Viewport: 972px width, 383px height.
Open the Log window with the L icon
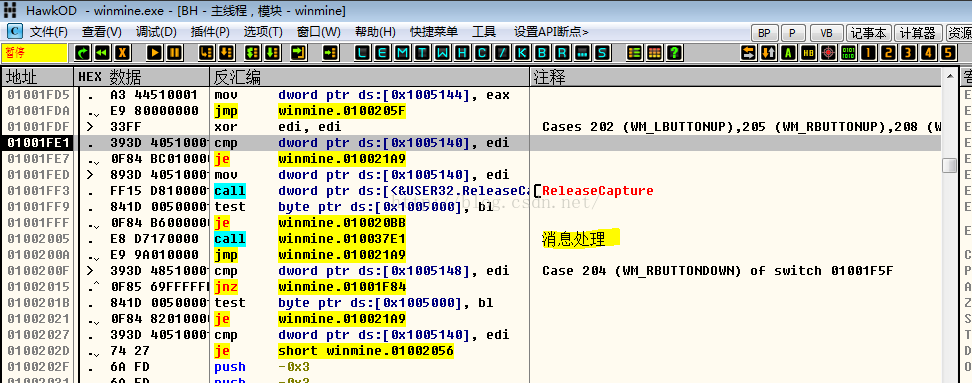pyautogui.click(x=363, y=53)
